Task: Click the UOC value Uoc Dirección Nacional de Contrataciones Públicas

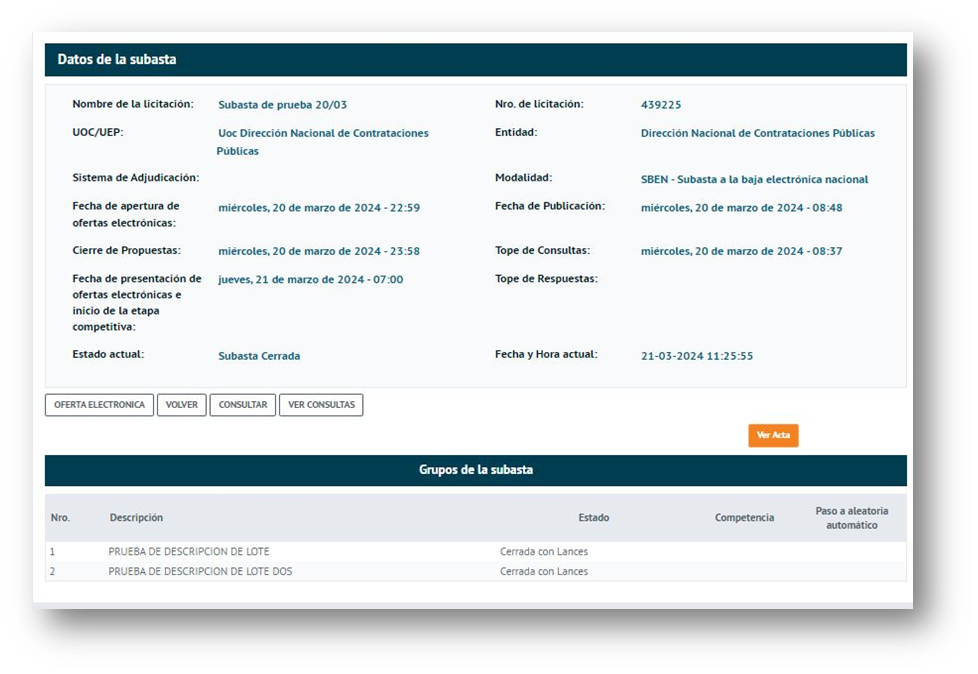Action: click(322, 142)
